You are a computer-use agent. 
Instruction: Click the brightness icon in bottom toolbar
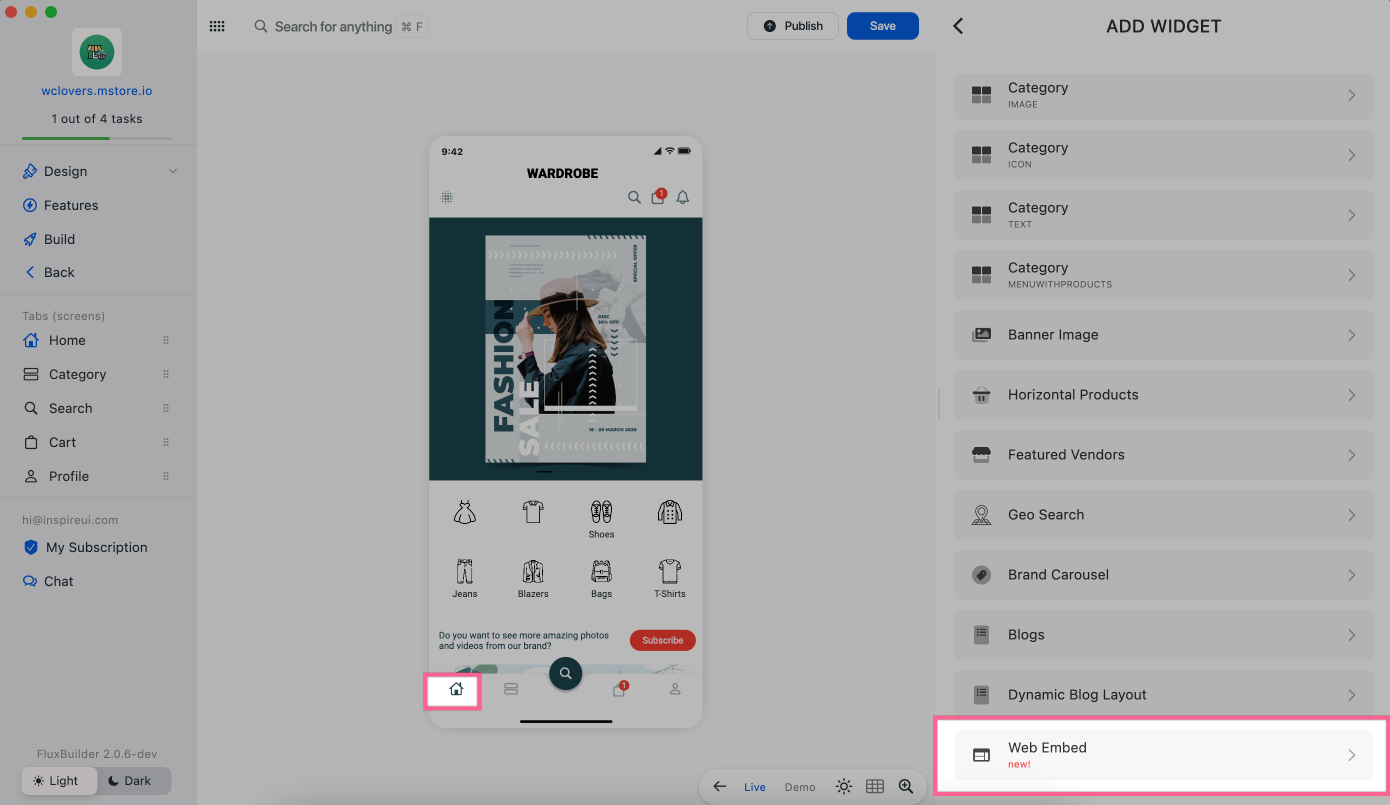(844, 787)
